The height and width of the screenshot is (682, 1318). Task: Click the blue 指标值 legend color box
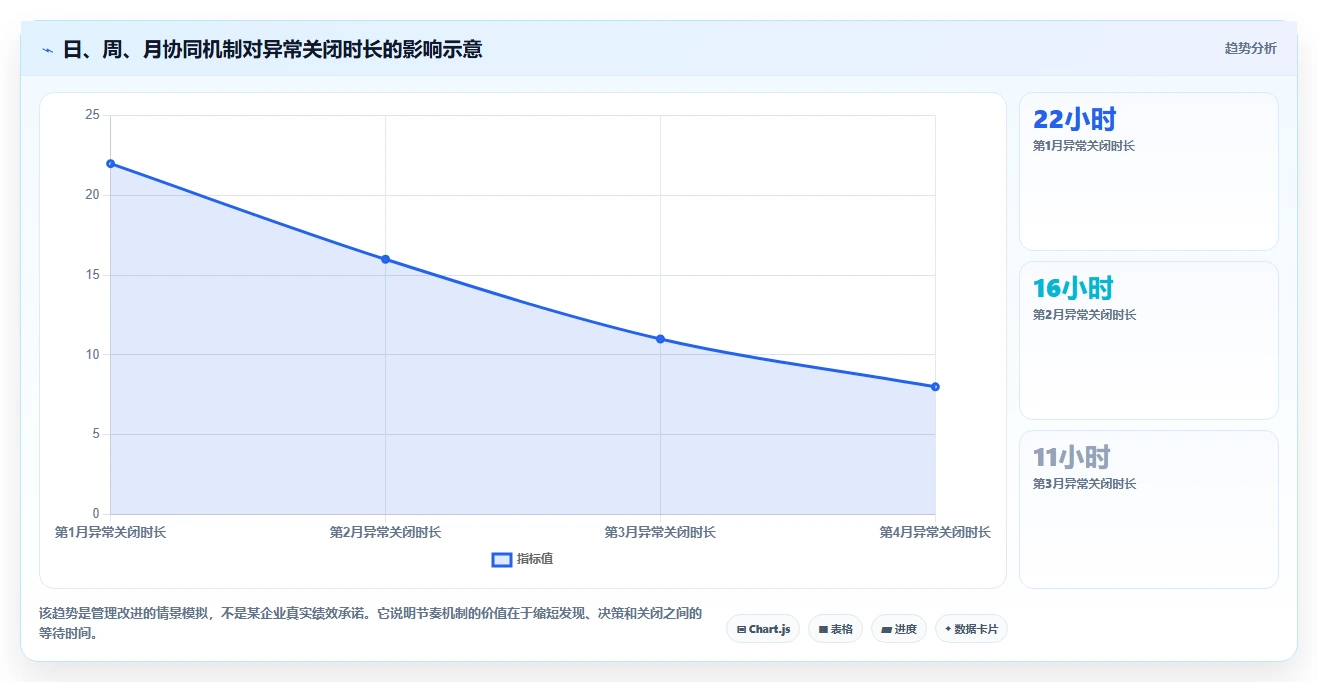tap(502, 559)
